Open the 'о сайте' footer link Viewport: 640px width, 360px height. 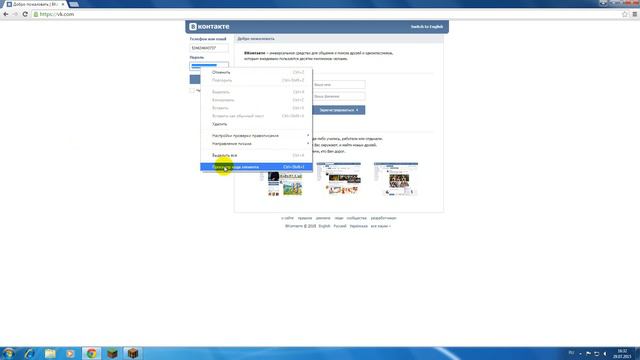point(287,218)
